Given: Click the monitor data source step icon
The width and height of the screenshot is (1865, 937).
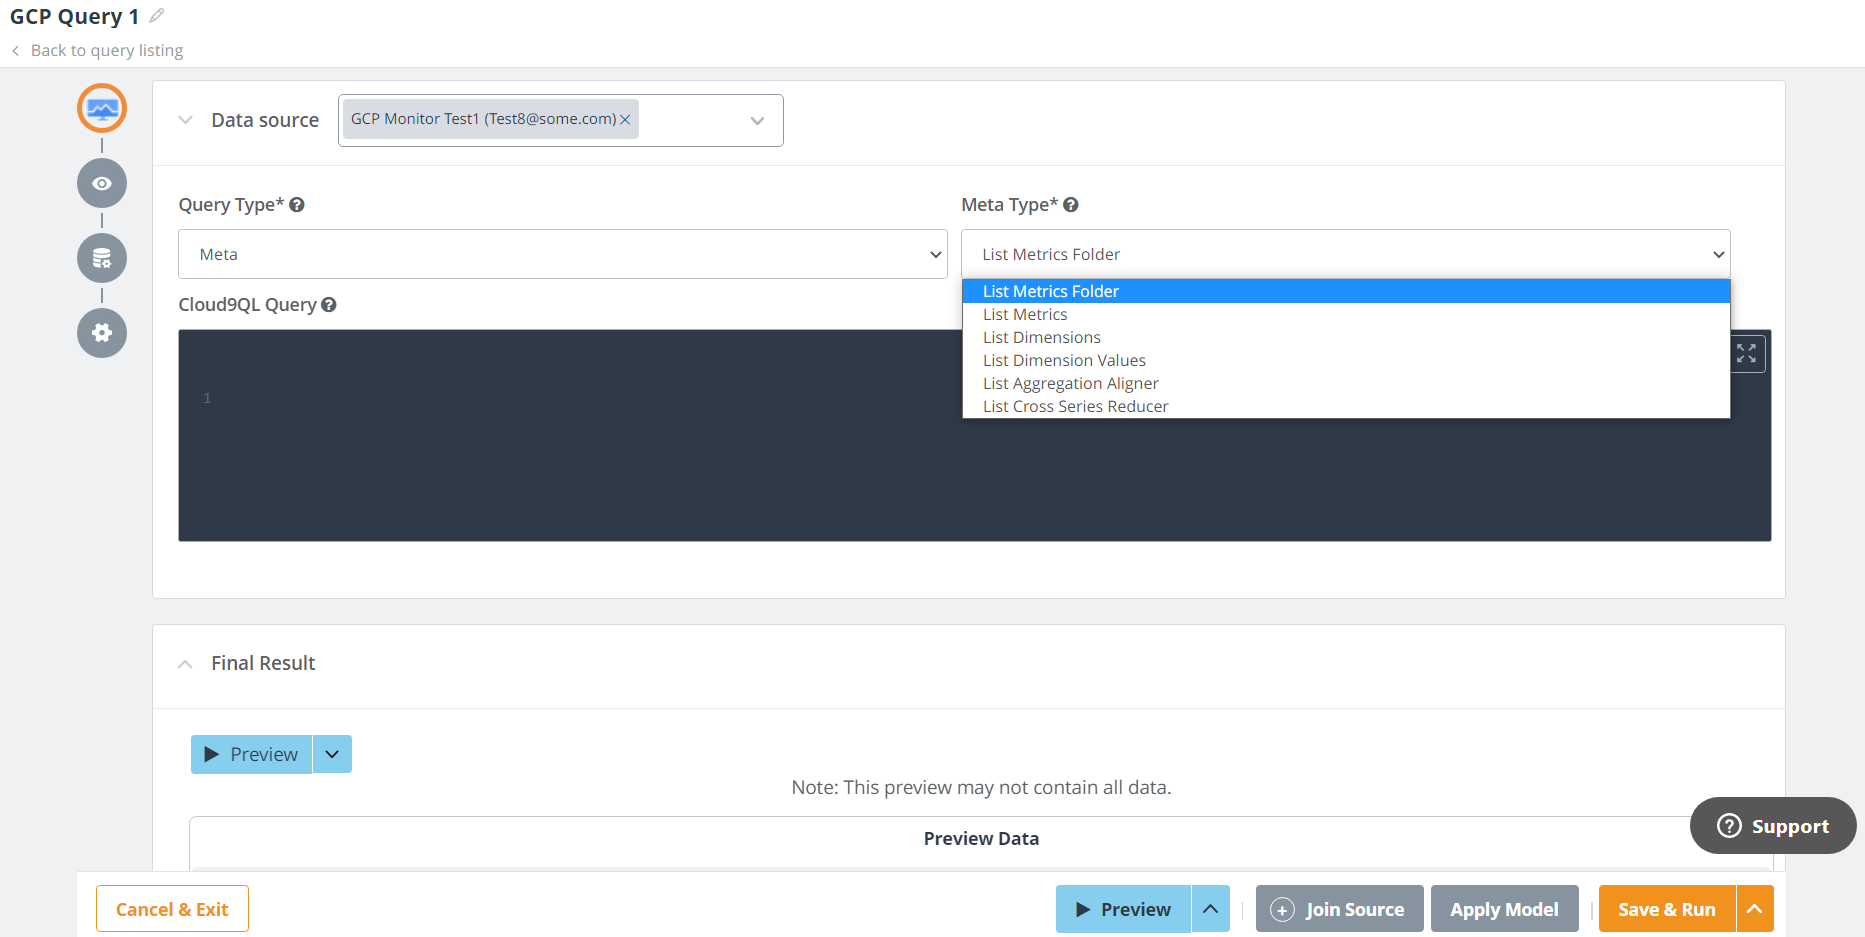Looking at the screenshot, I should click(102, 109).
